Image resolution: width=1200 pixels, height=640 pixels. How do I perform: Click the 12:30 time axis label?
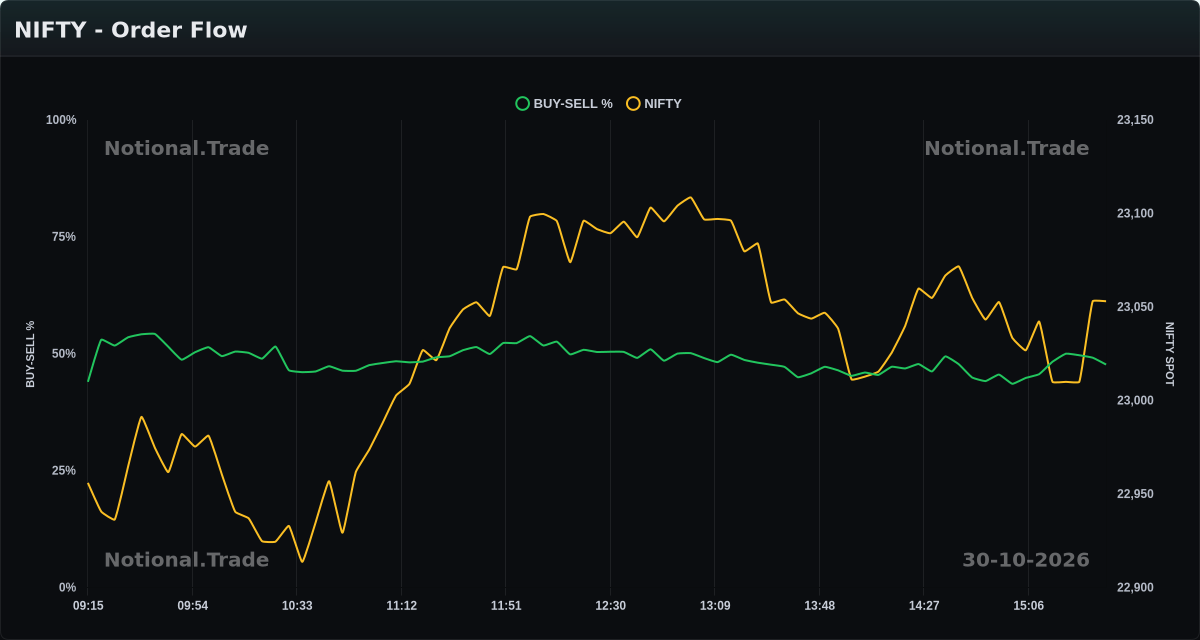610,606
